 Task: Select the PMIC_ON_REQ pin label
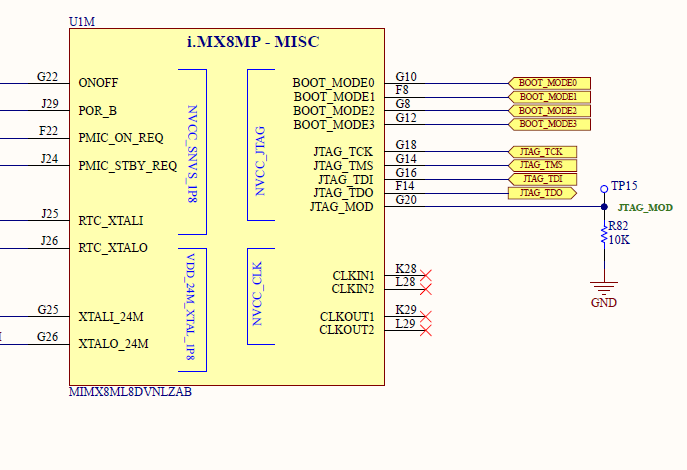tap(121, 138)
